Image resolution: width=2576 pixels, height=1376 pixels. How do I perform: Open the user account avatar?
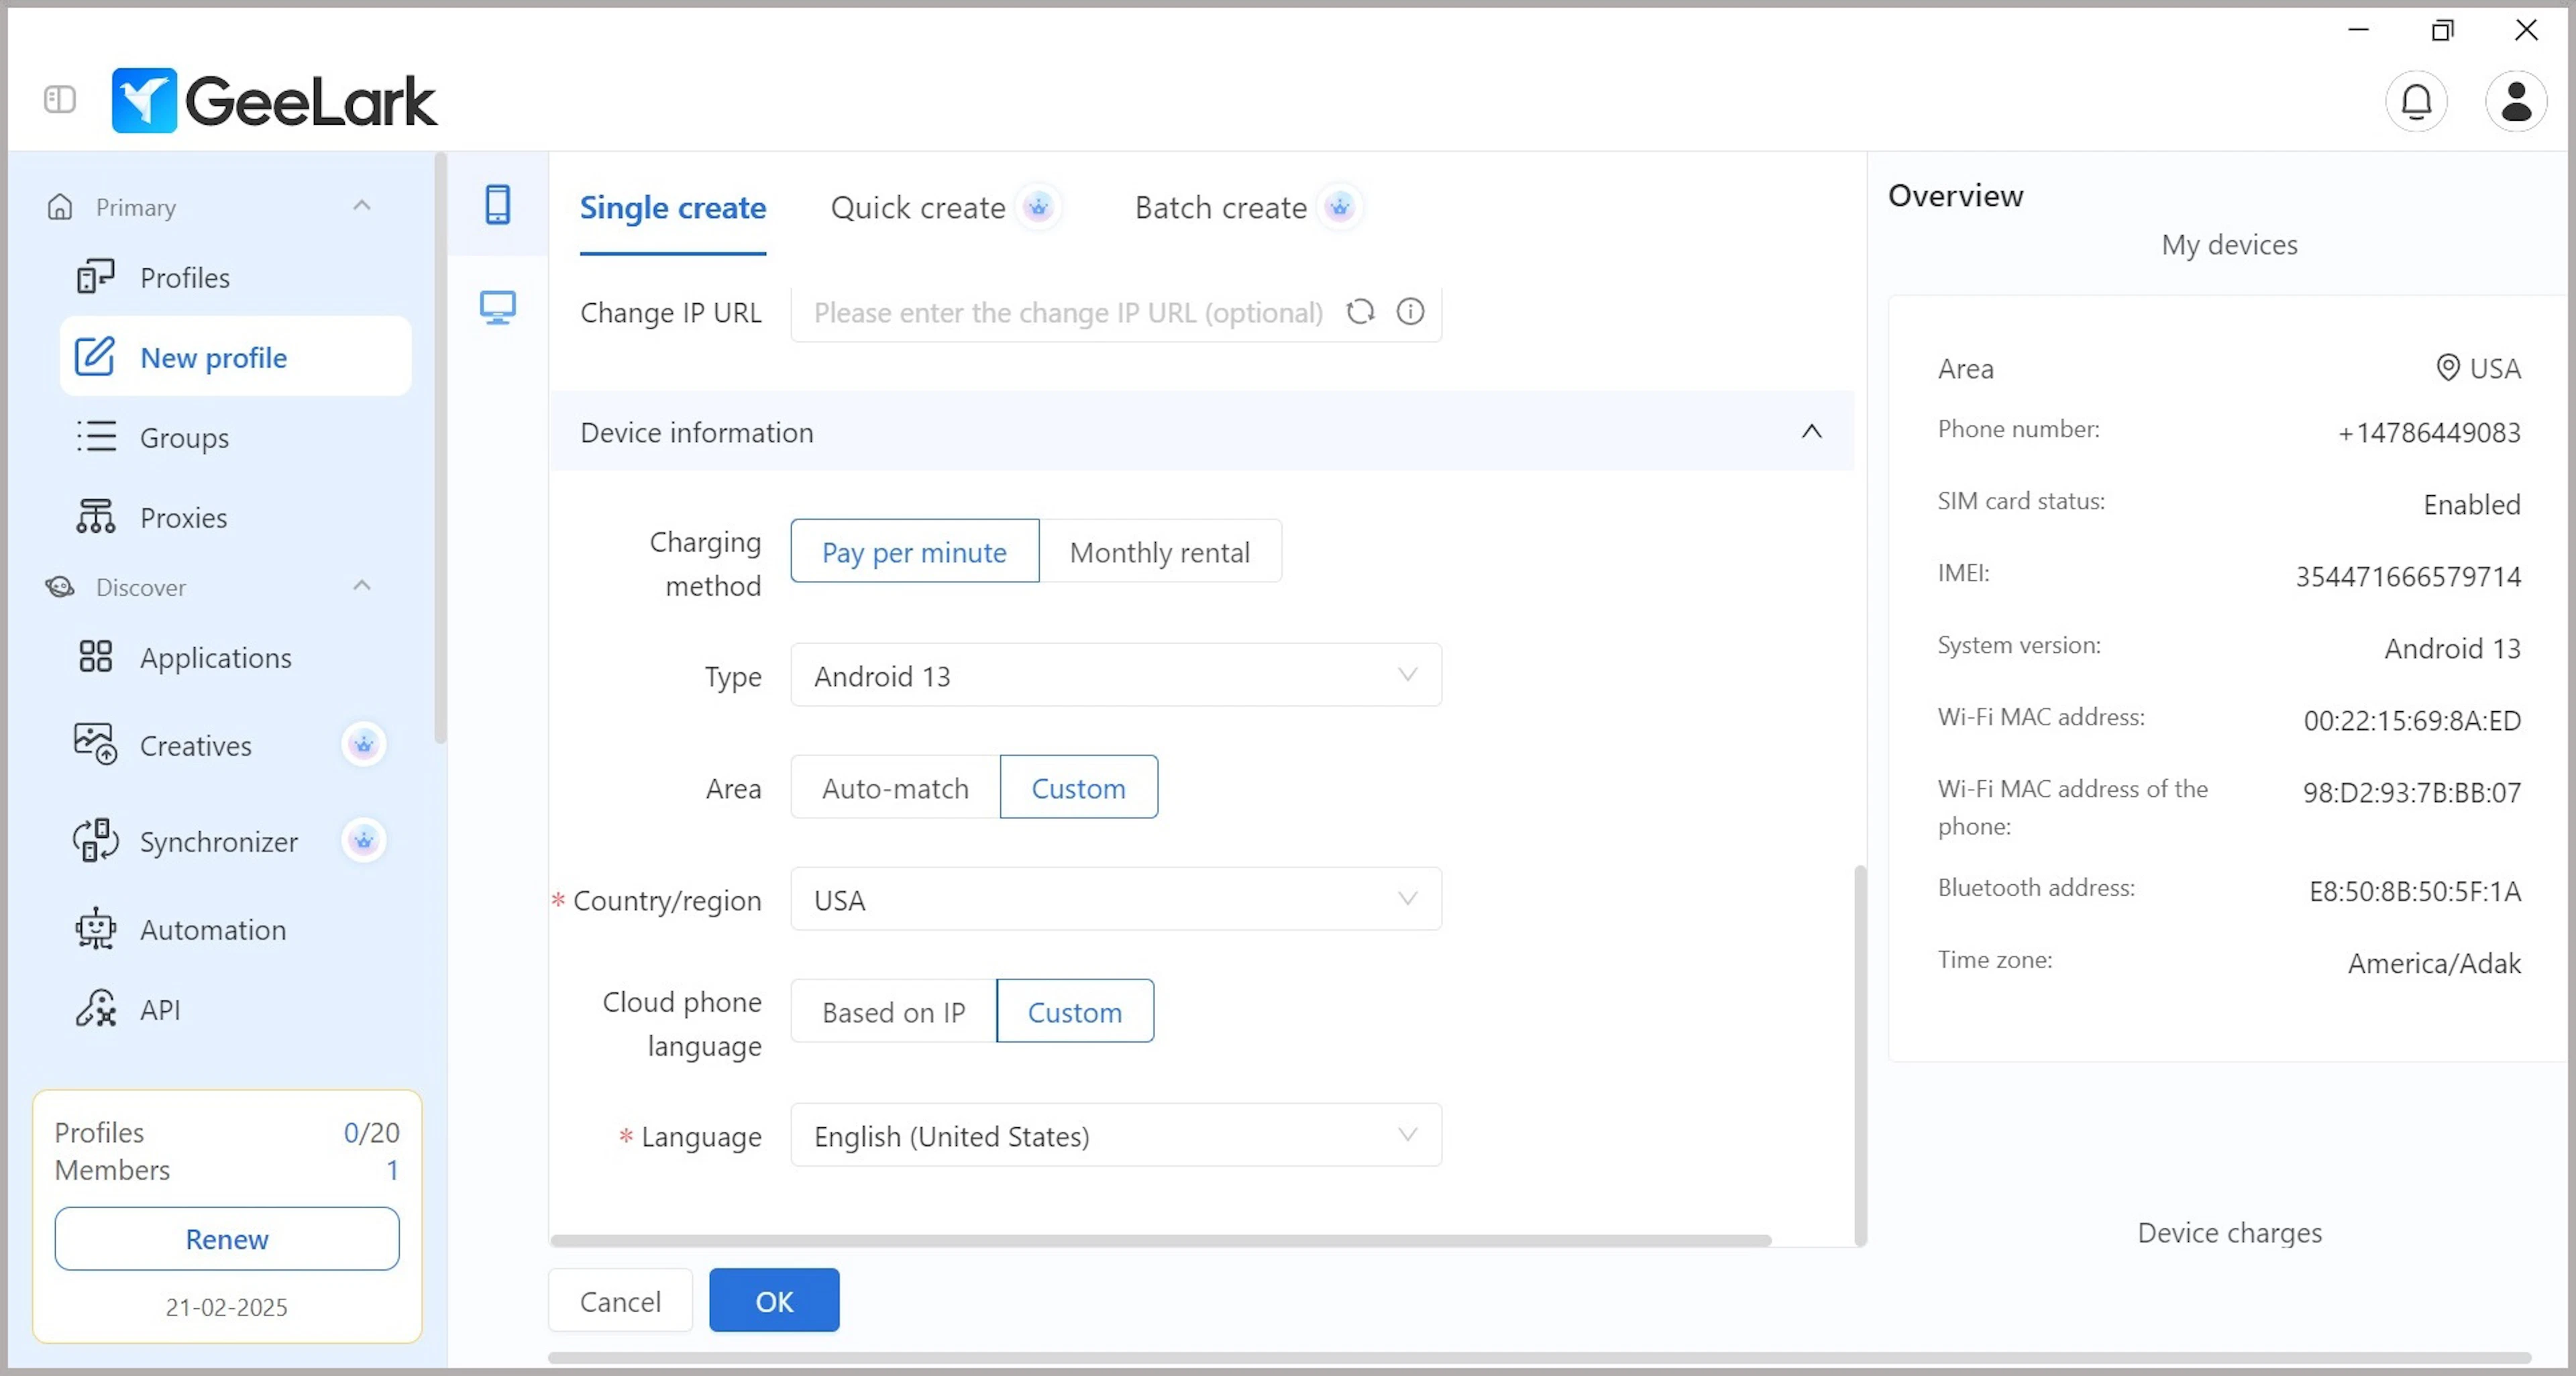pos(2516,101)
